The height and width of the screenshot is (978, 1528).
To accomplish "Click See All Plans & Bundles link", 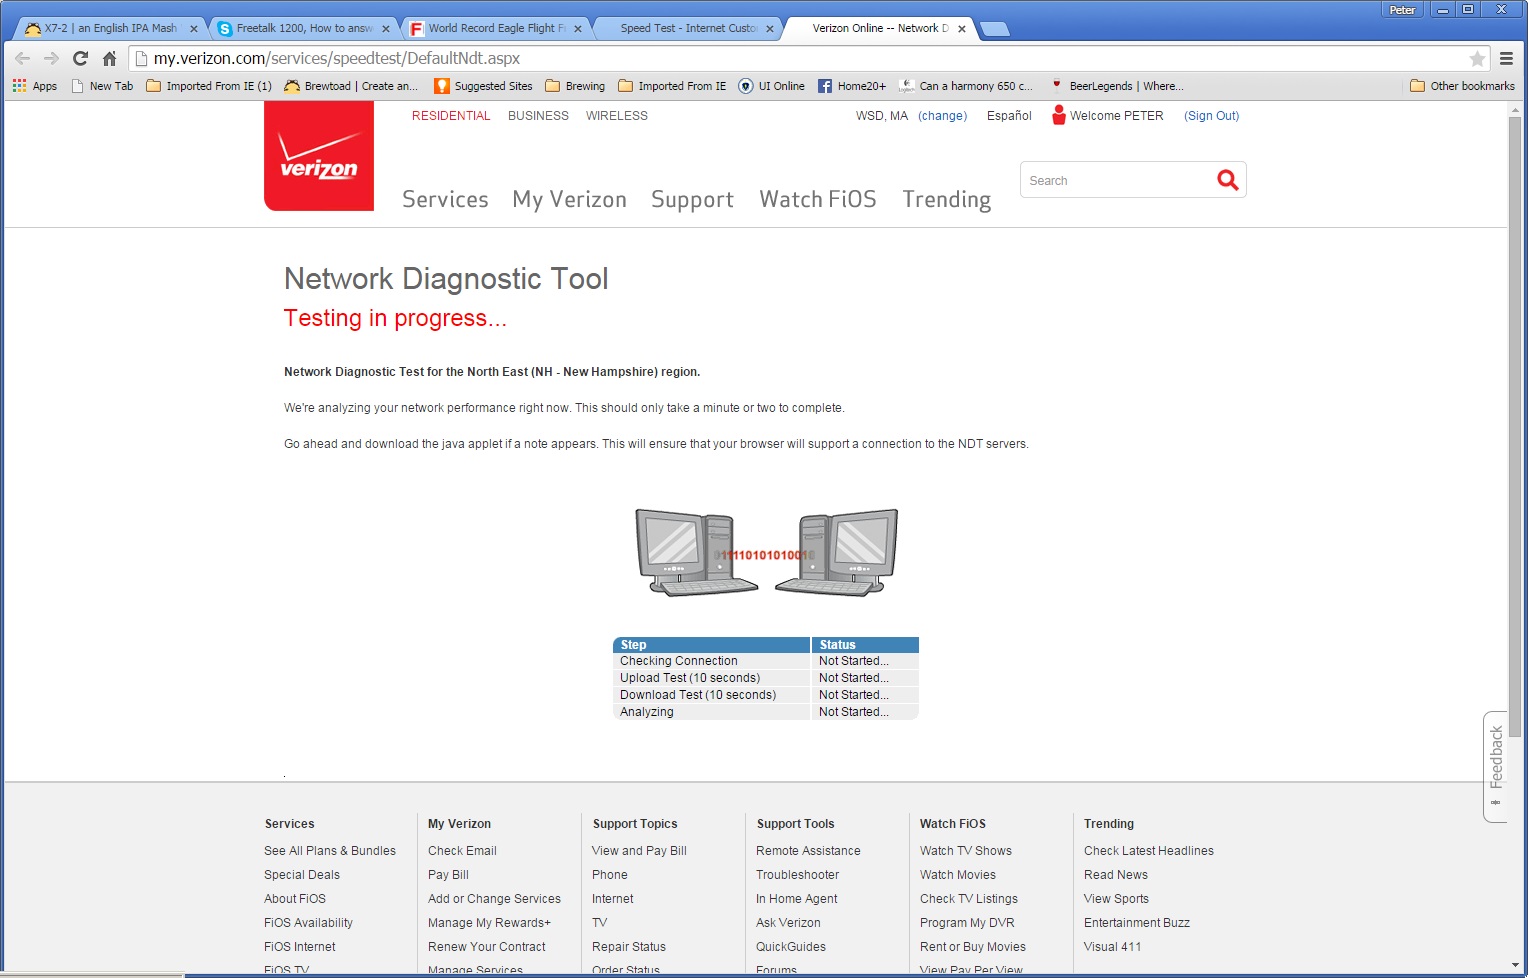I will click(330, 851).
